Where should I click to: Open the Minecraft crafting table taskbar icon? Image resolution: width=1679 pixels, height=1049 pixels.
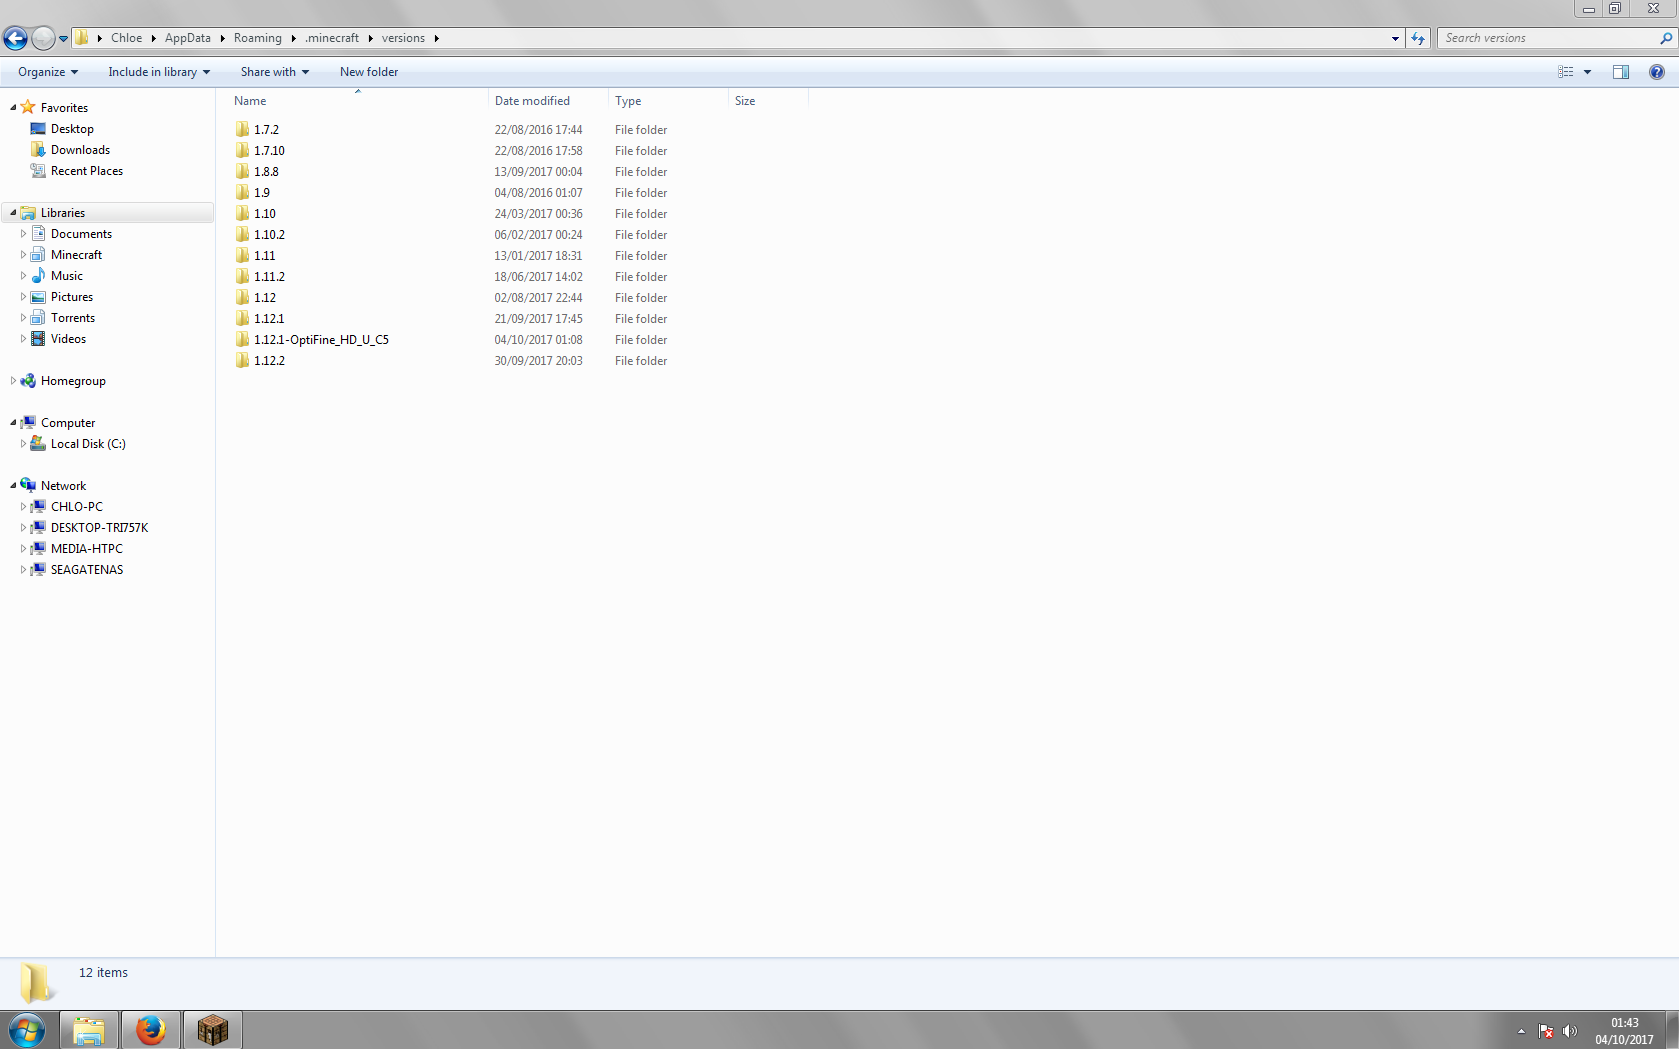[212, 1029]
